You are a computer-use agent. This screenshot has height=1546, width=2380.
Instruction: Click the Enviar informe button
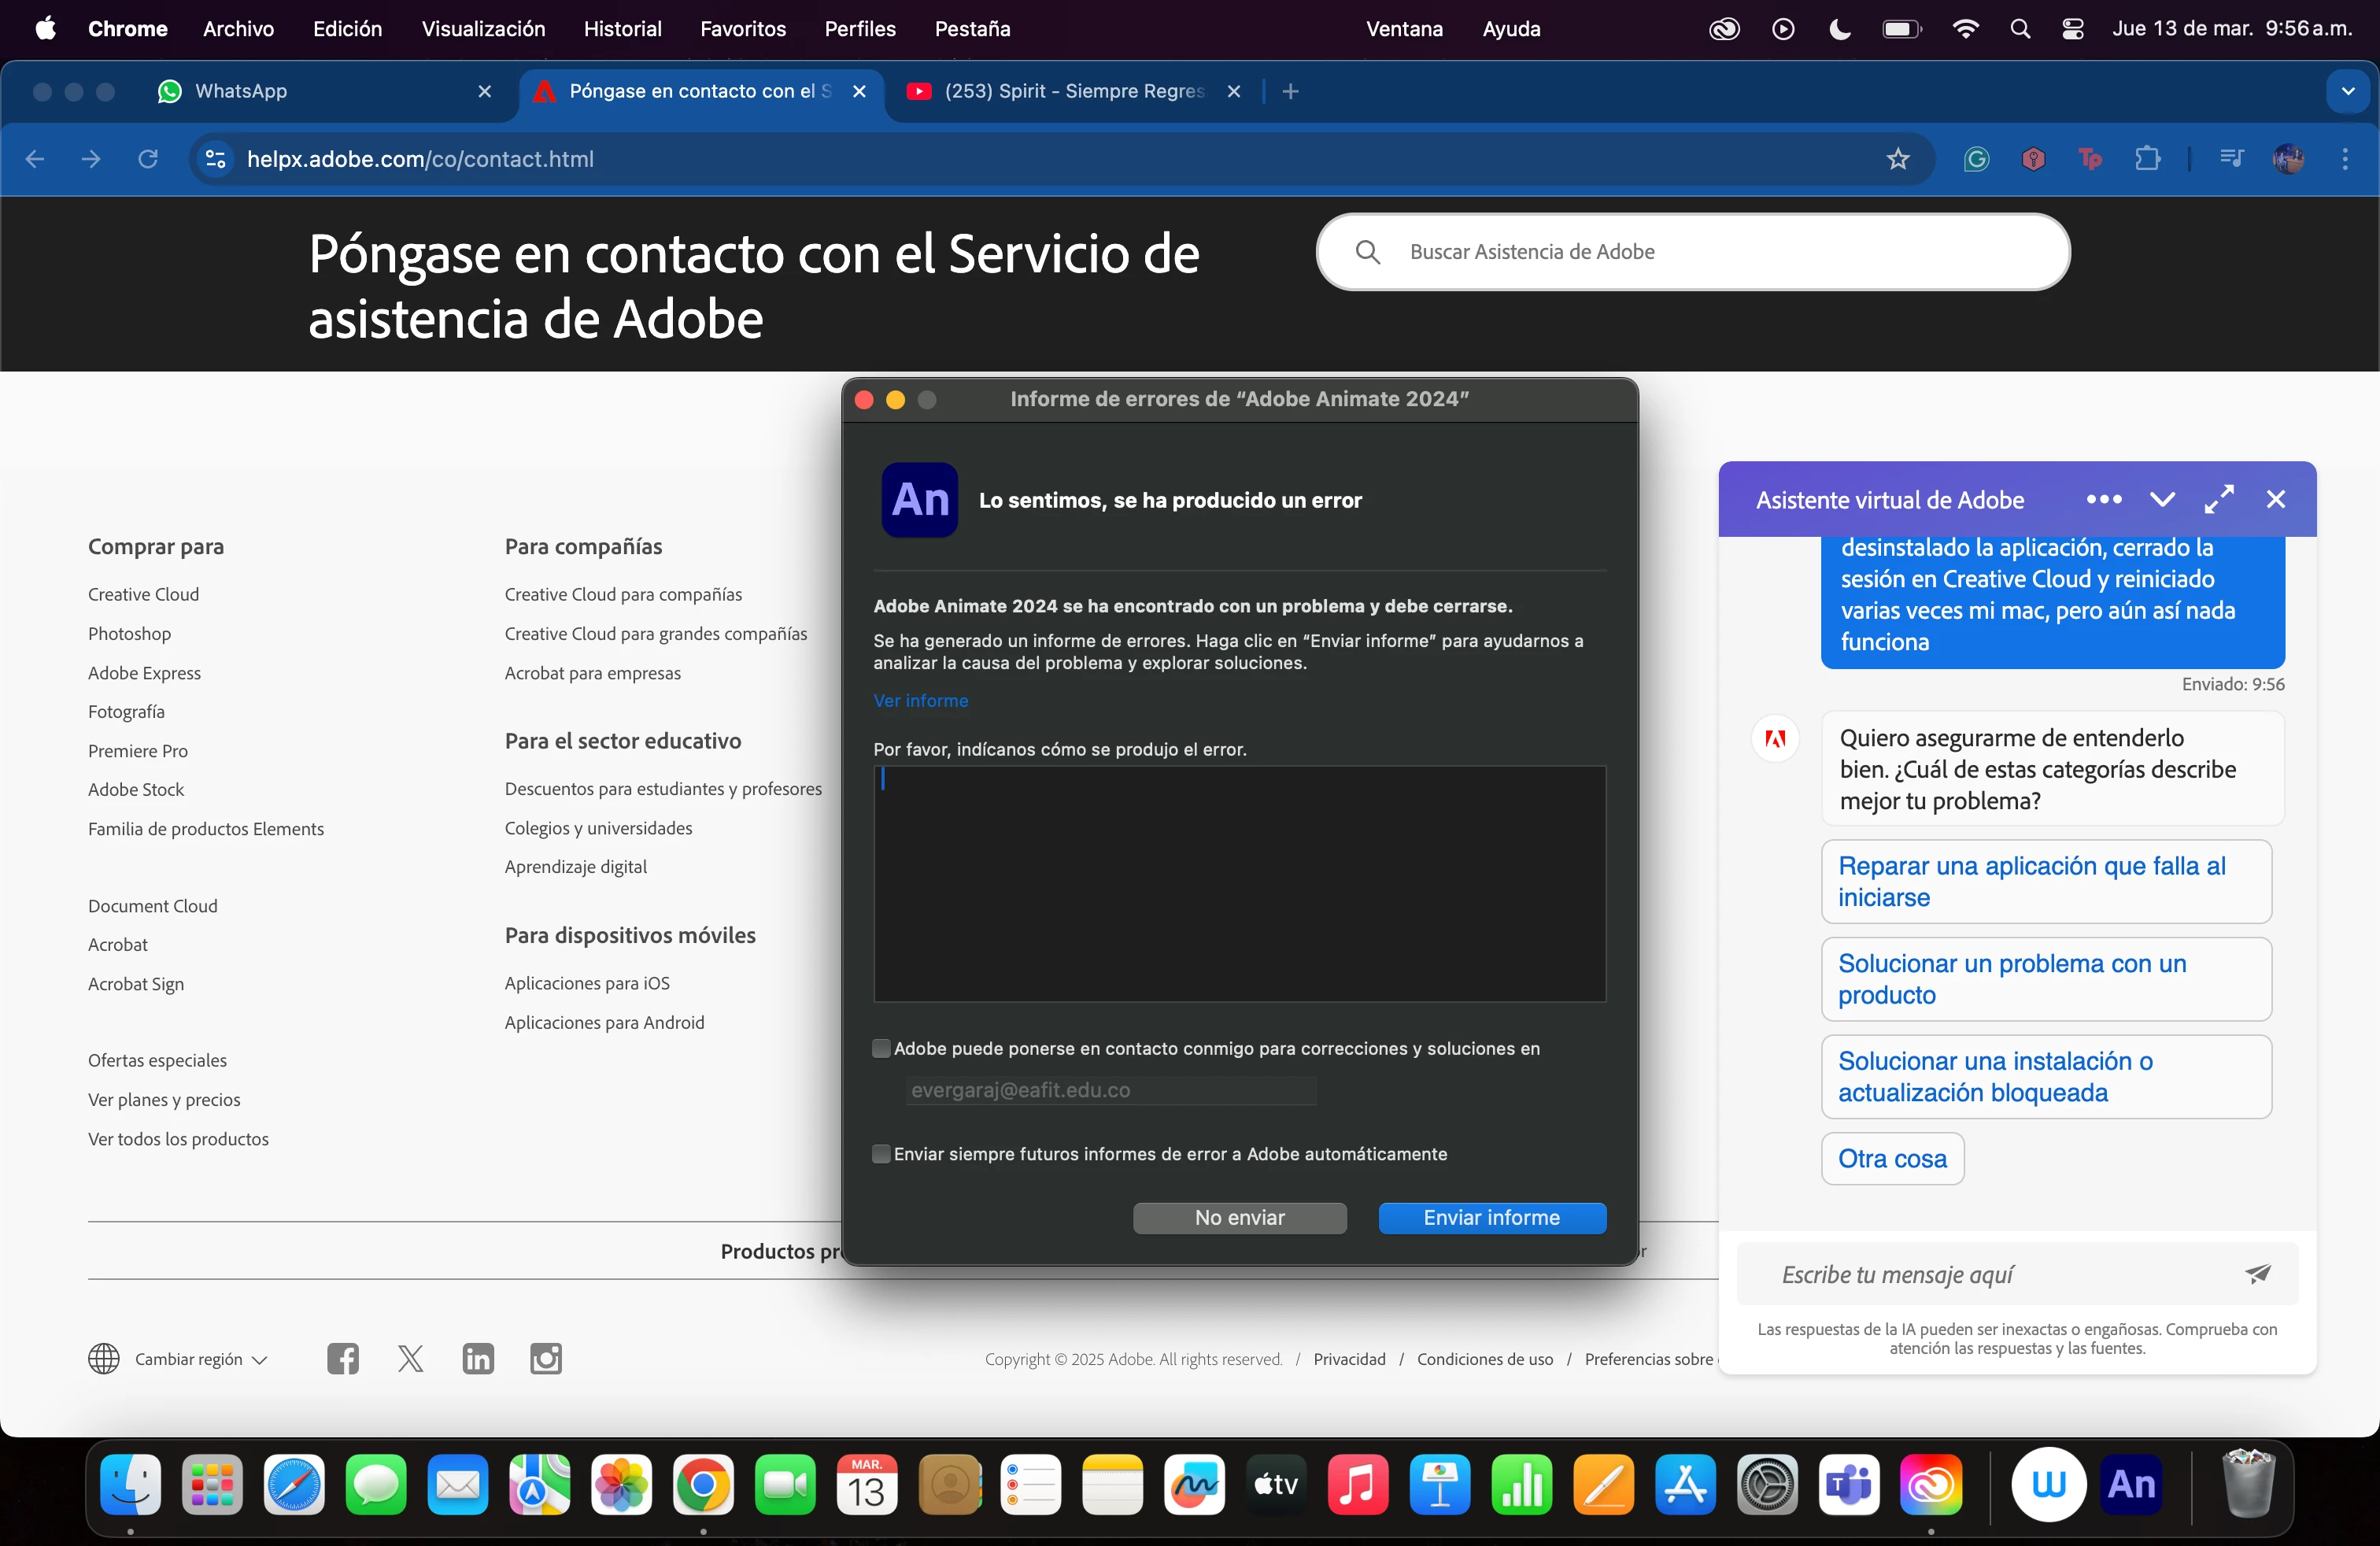pos(1491,1217)
